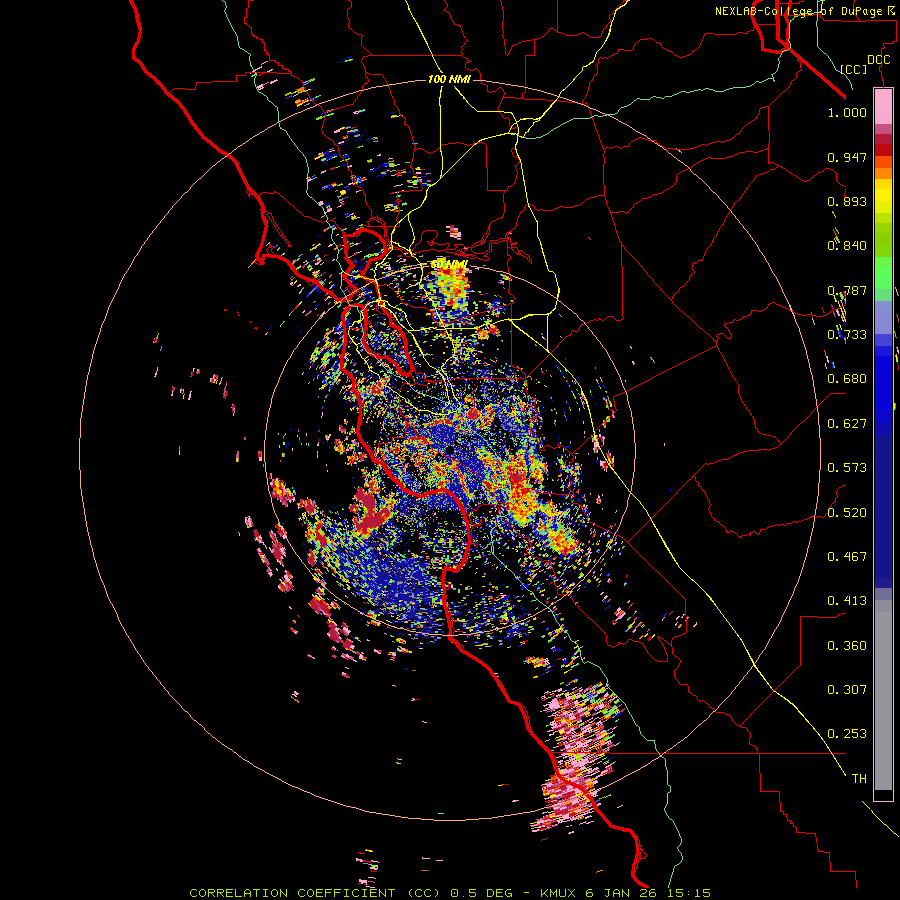
Task: Pick the yellow segment of the color bar
Action: tap(883, 197)
